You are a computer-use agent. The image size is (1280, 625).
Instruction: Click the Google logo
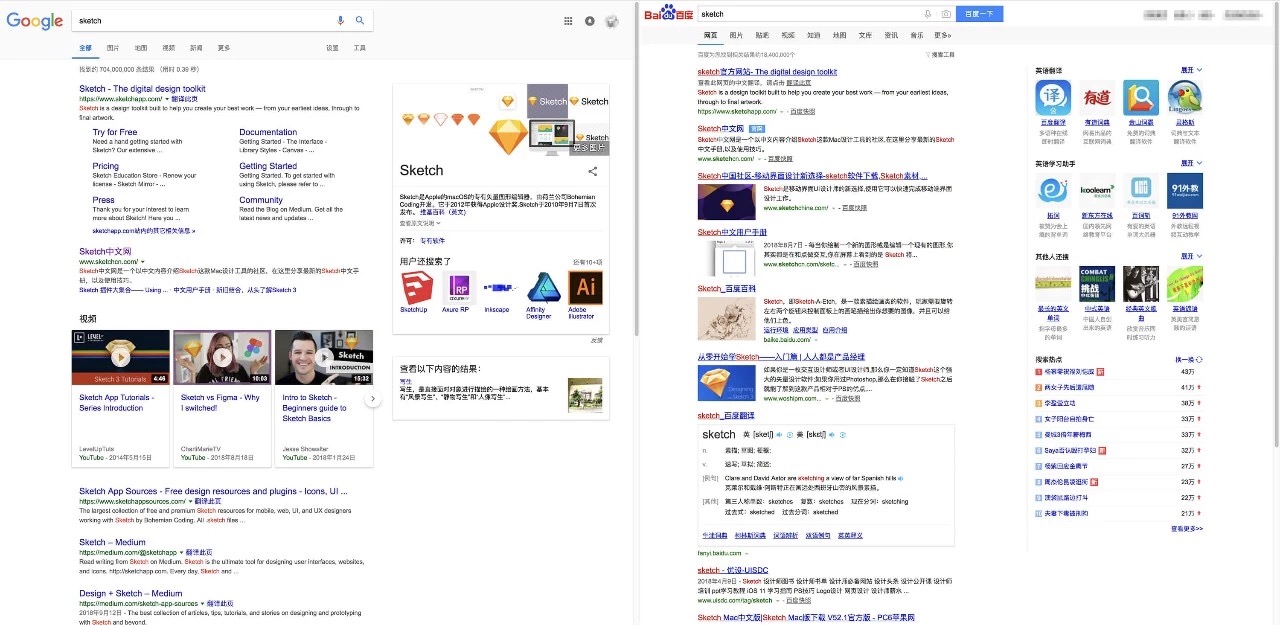pyautogui.click(x=35, y=20)
